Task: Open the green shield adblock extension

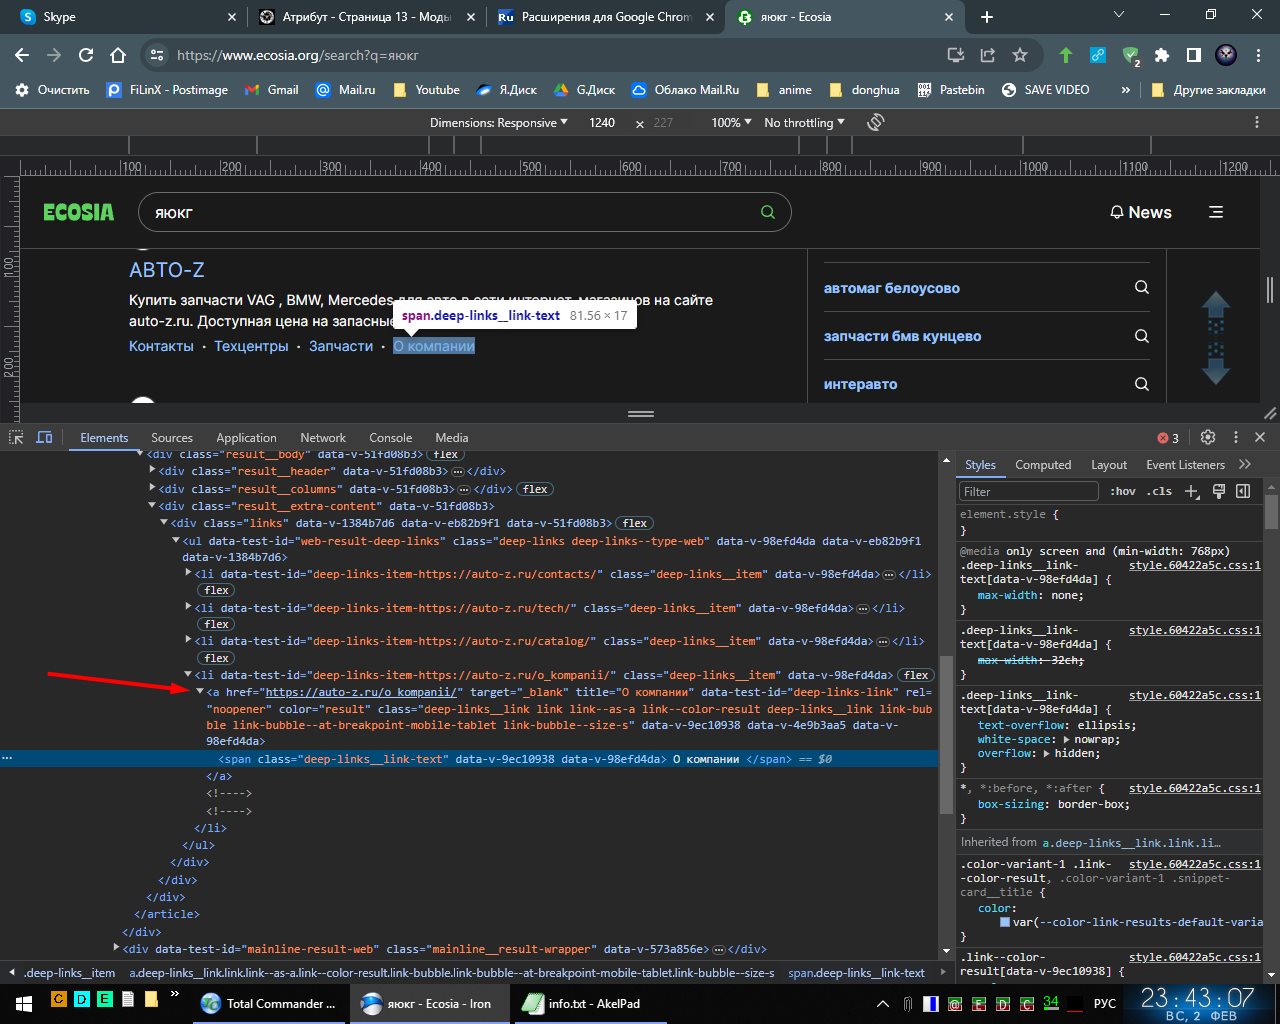Action: (x=1131, y=55)
